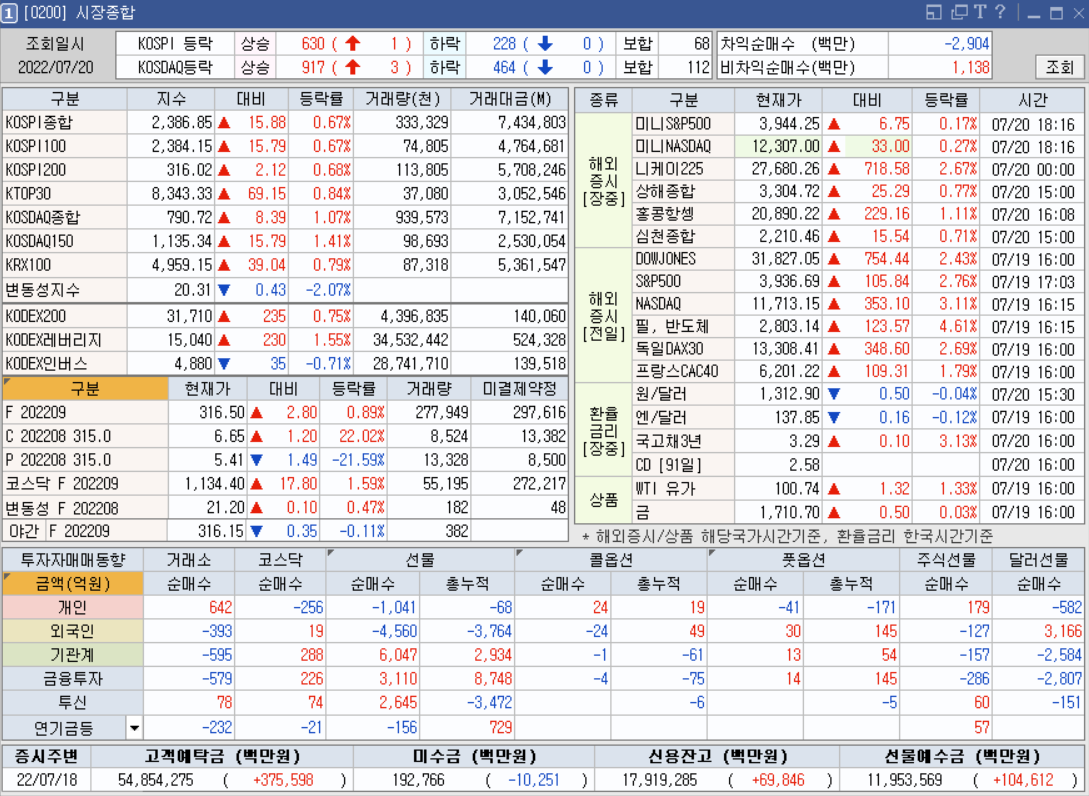Select the 프랑스CAC40 row label

pyautogui.click(x=683, y=371)
